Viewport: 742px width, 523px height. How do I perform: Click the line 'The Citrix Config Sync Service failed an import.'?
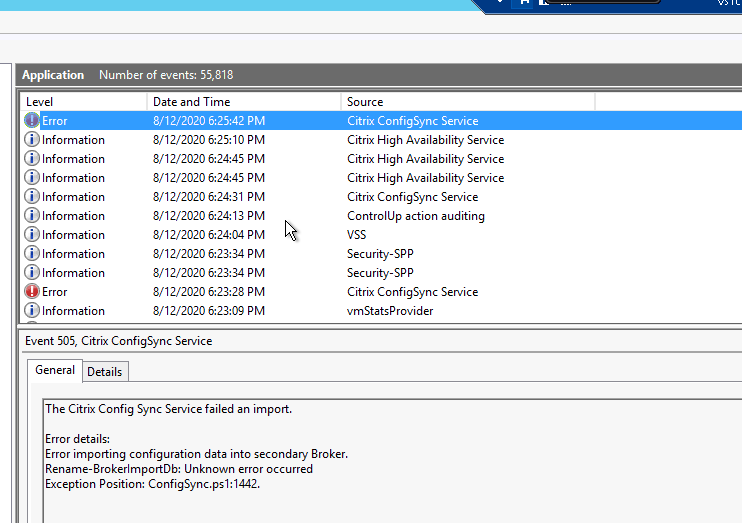[x=168, y=409]
